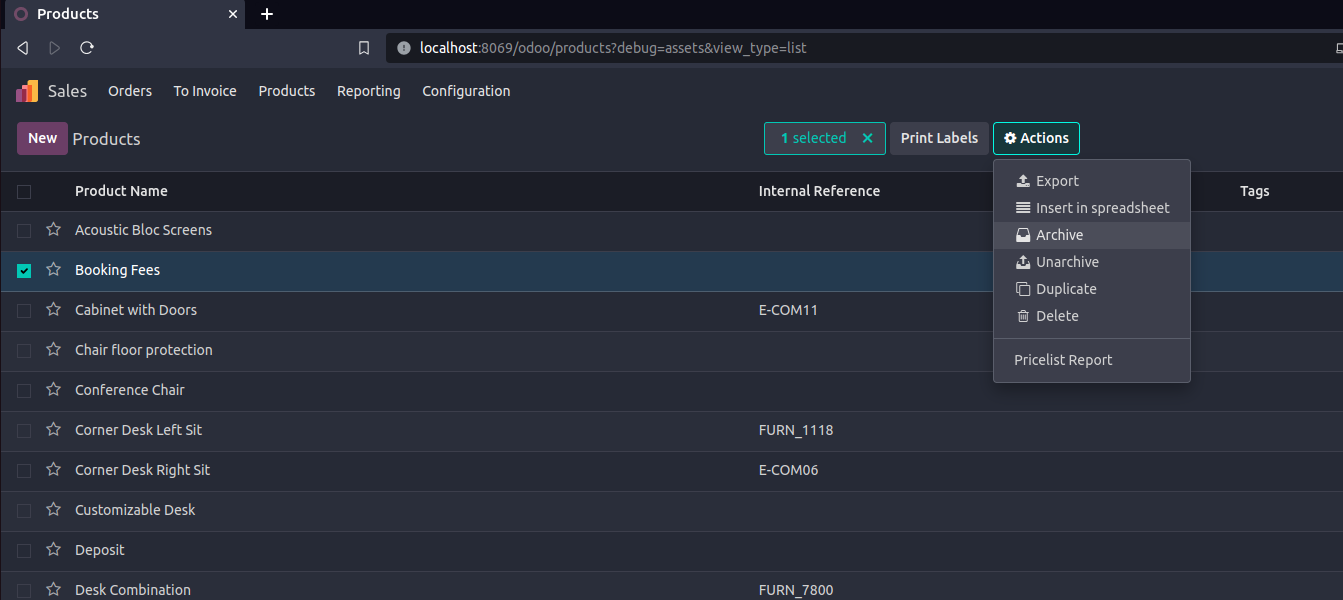Delete the selected product
Screen dimensions: 1343x600
tap(1092, 316)
